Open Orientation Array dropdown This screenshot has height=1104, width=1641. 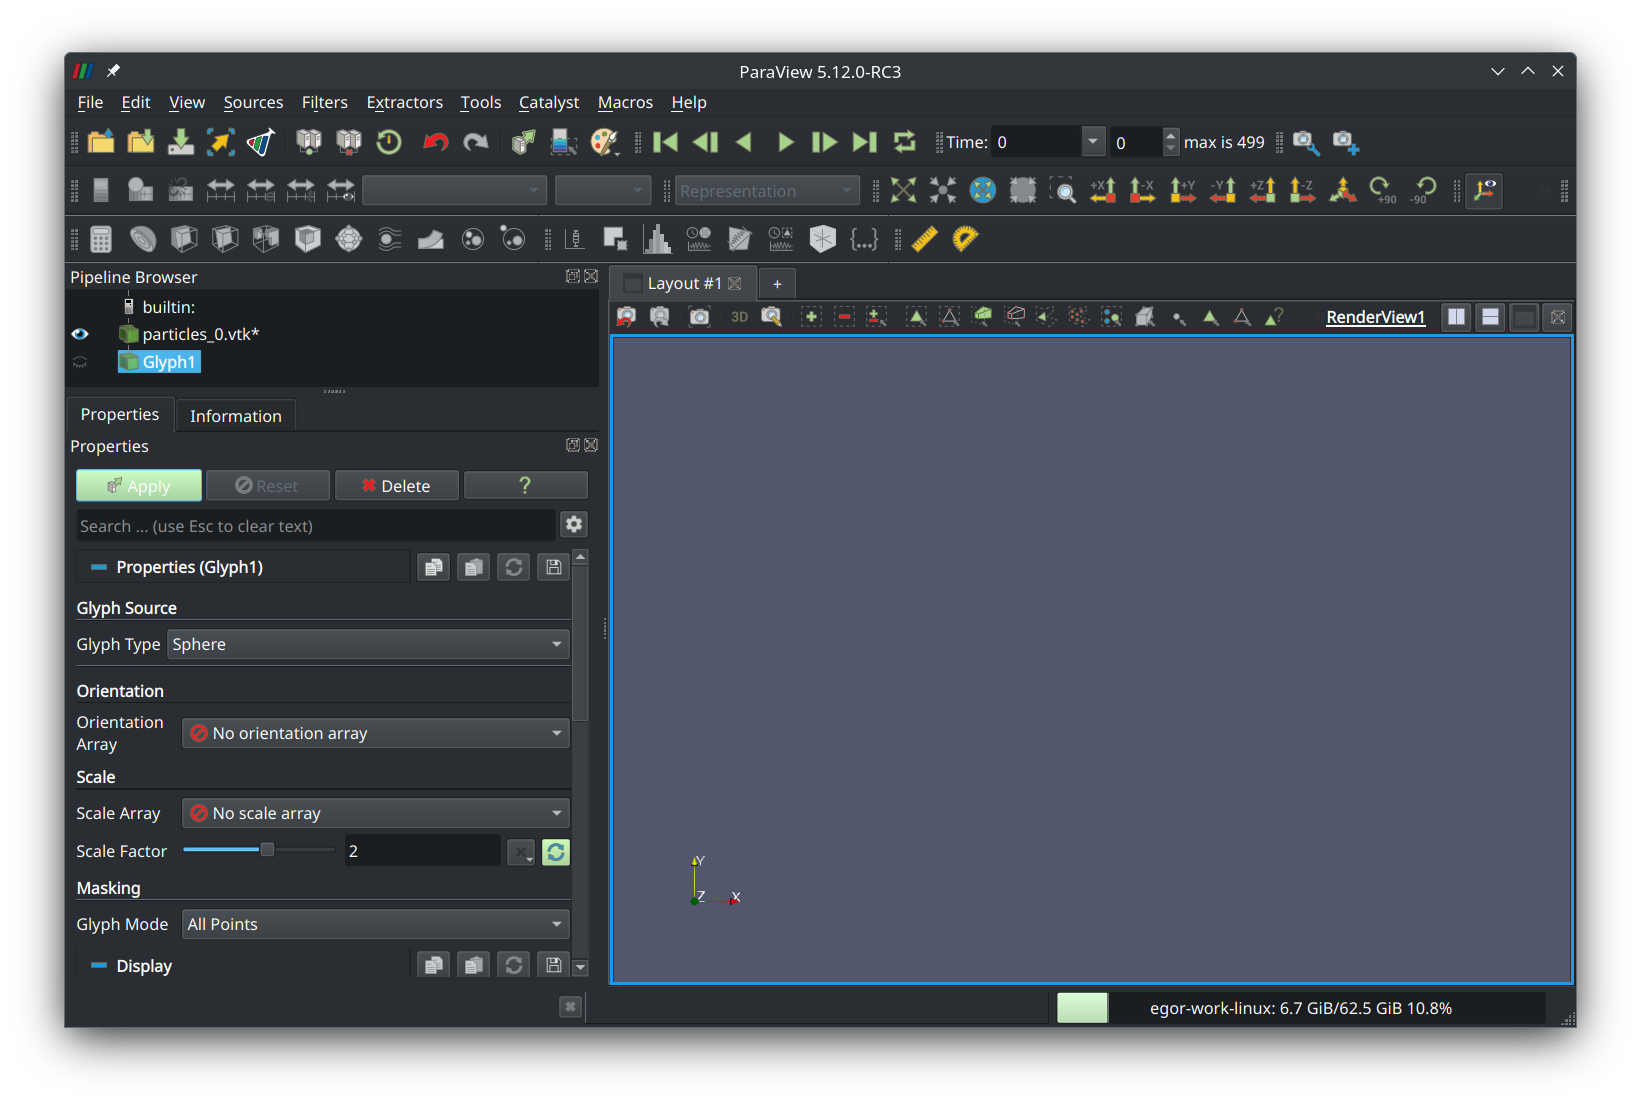pyautogui.click(x=376, y=733)
